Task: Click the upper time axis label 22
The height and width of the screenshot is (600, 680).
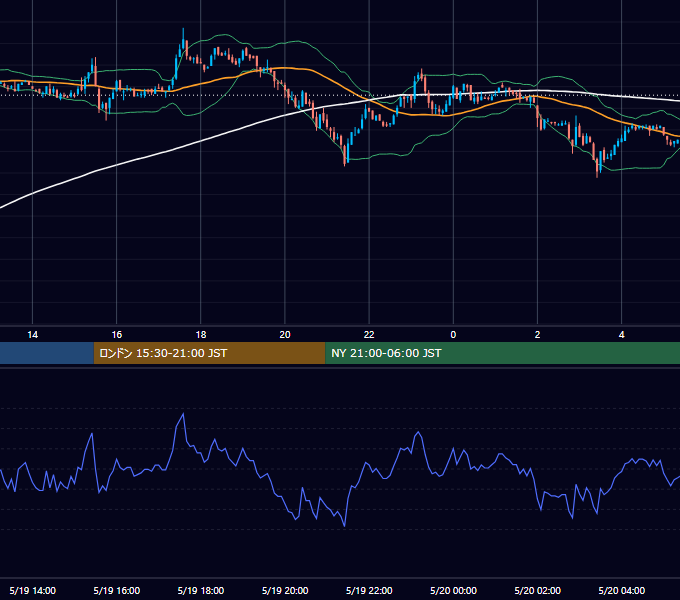Action: coord(369,335)
